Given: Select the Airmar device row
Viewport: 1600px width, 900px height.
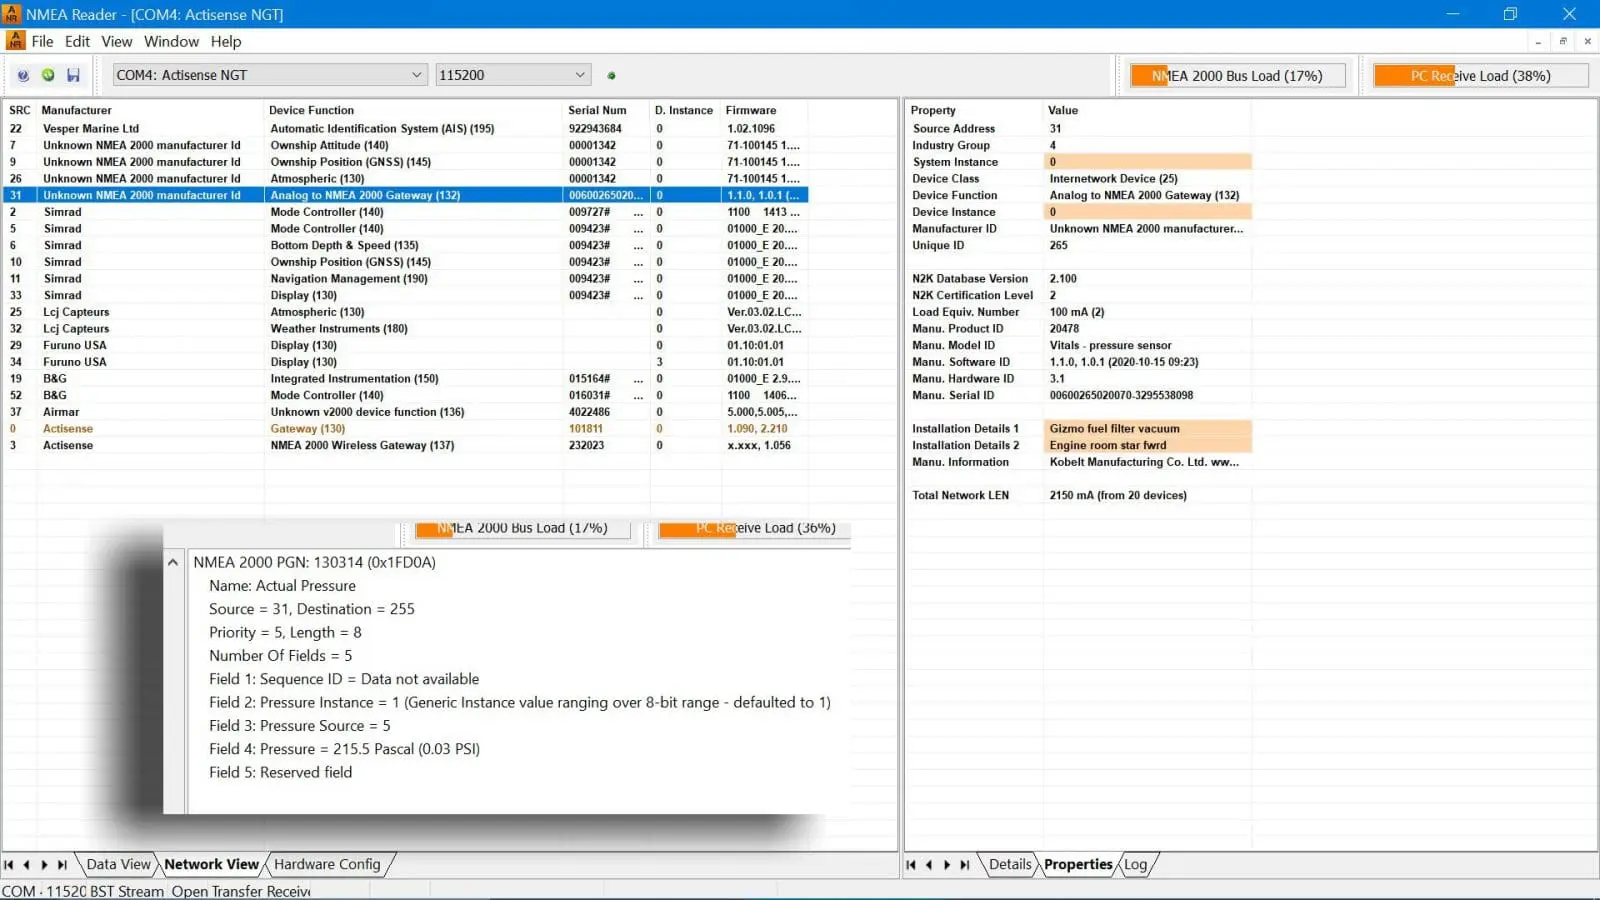Looking at the screenshot, I should click(406, 412).
